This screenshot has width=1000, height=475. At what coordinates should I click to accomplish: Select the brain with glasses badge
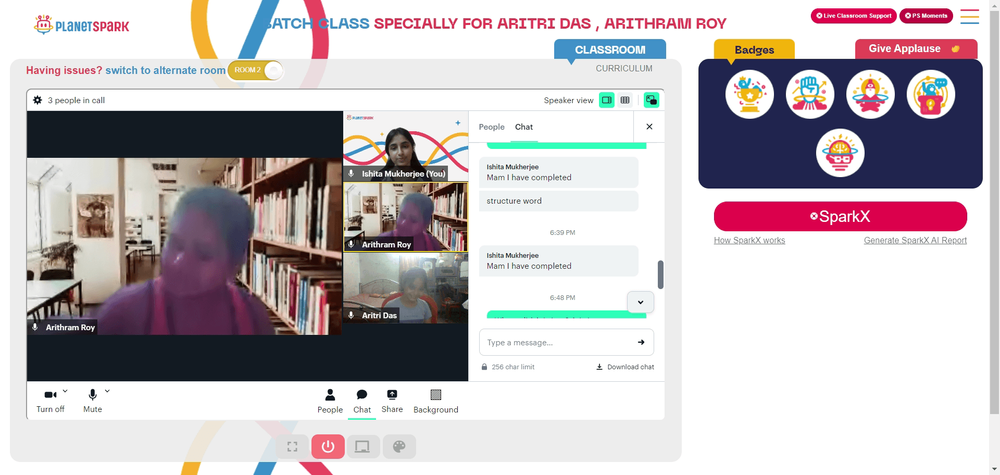pos(840,153)
